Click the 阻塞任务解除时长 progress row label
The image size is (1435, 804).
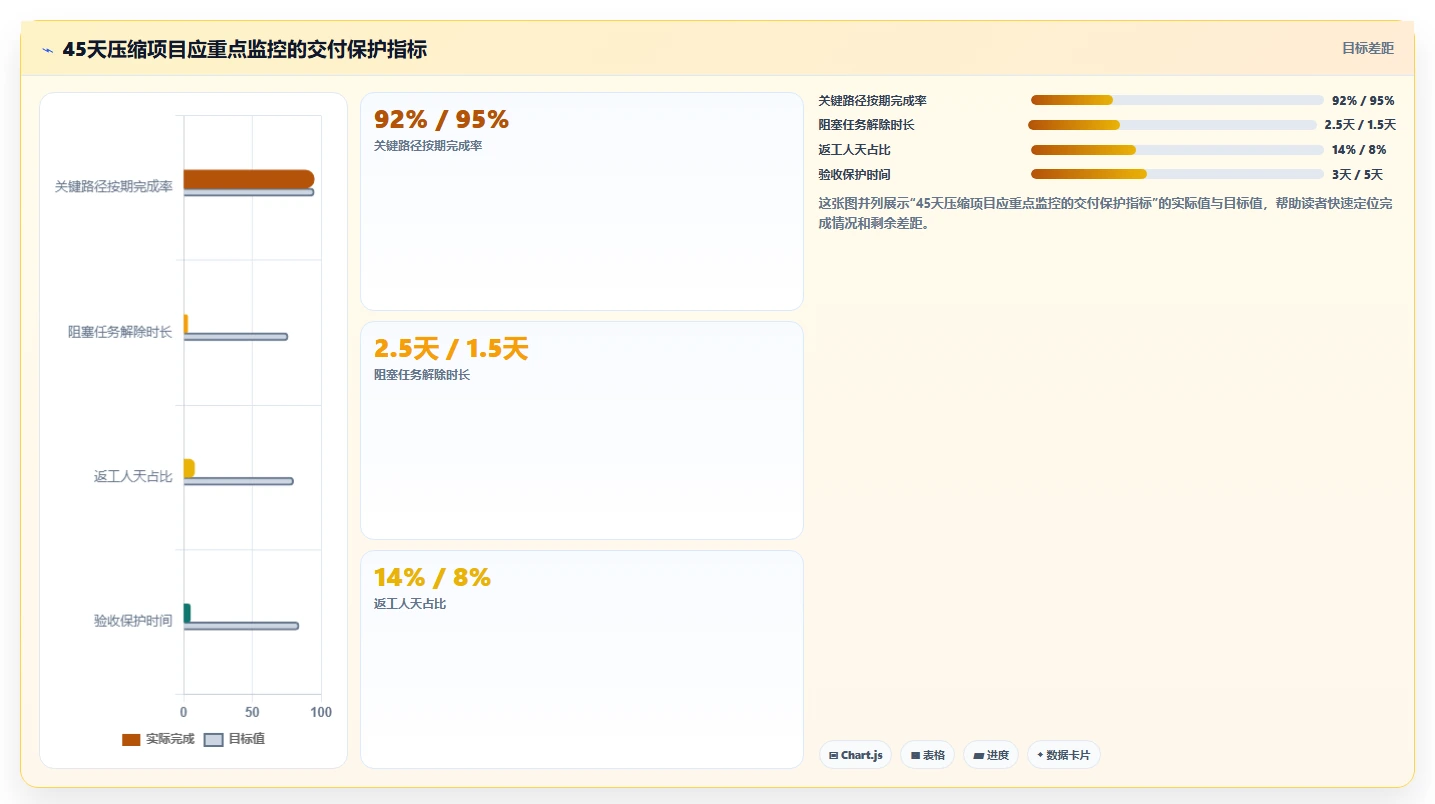tap(866, 125)
